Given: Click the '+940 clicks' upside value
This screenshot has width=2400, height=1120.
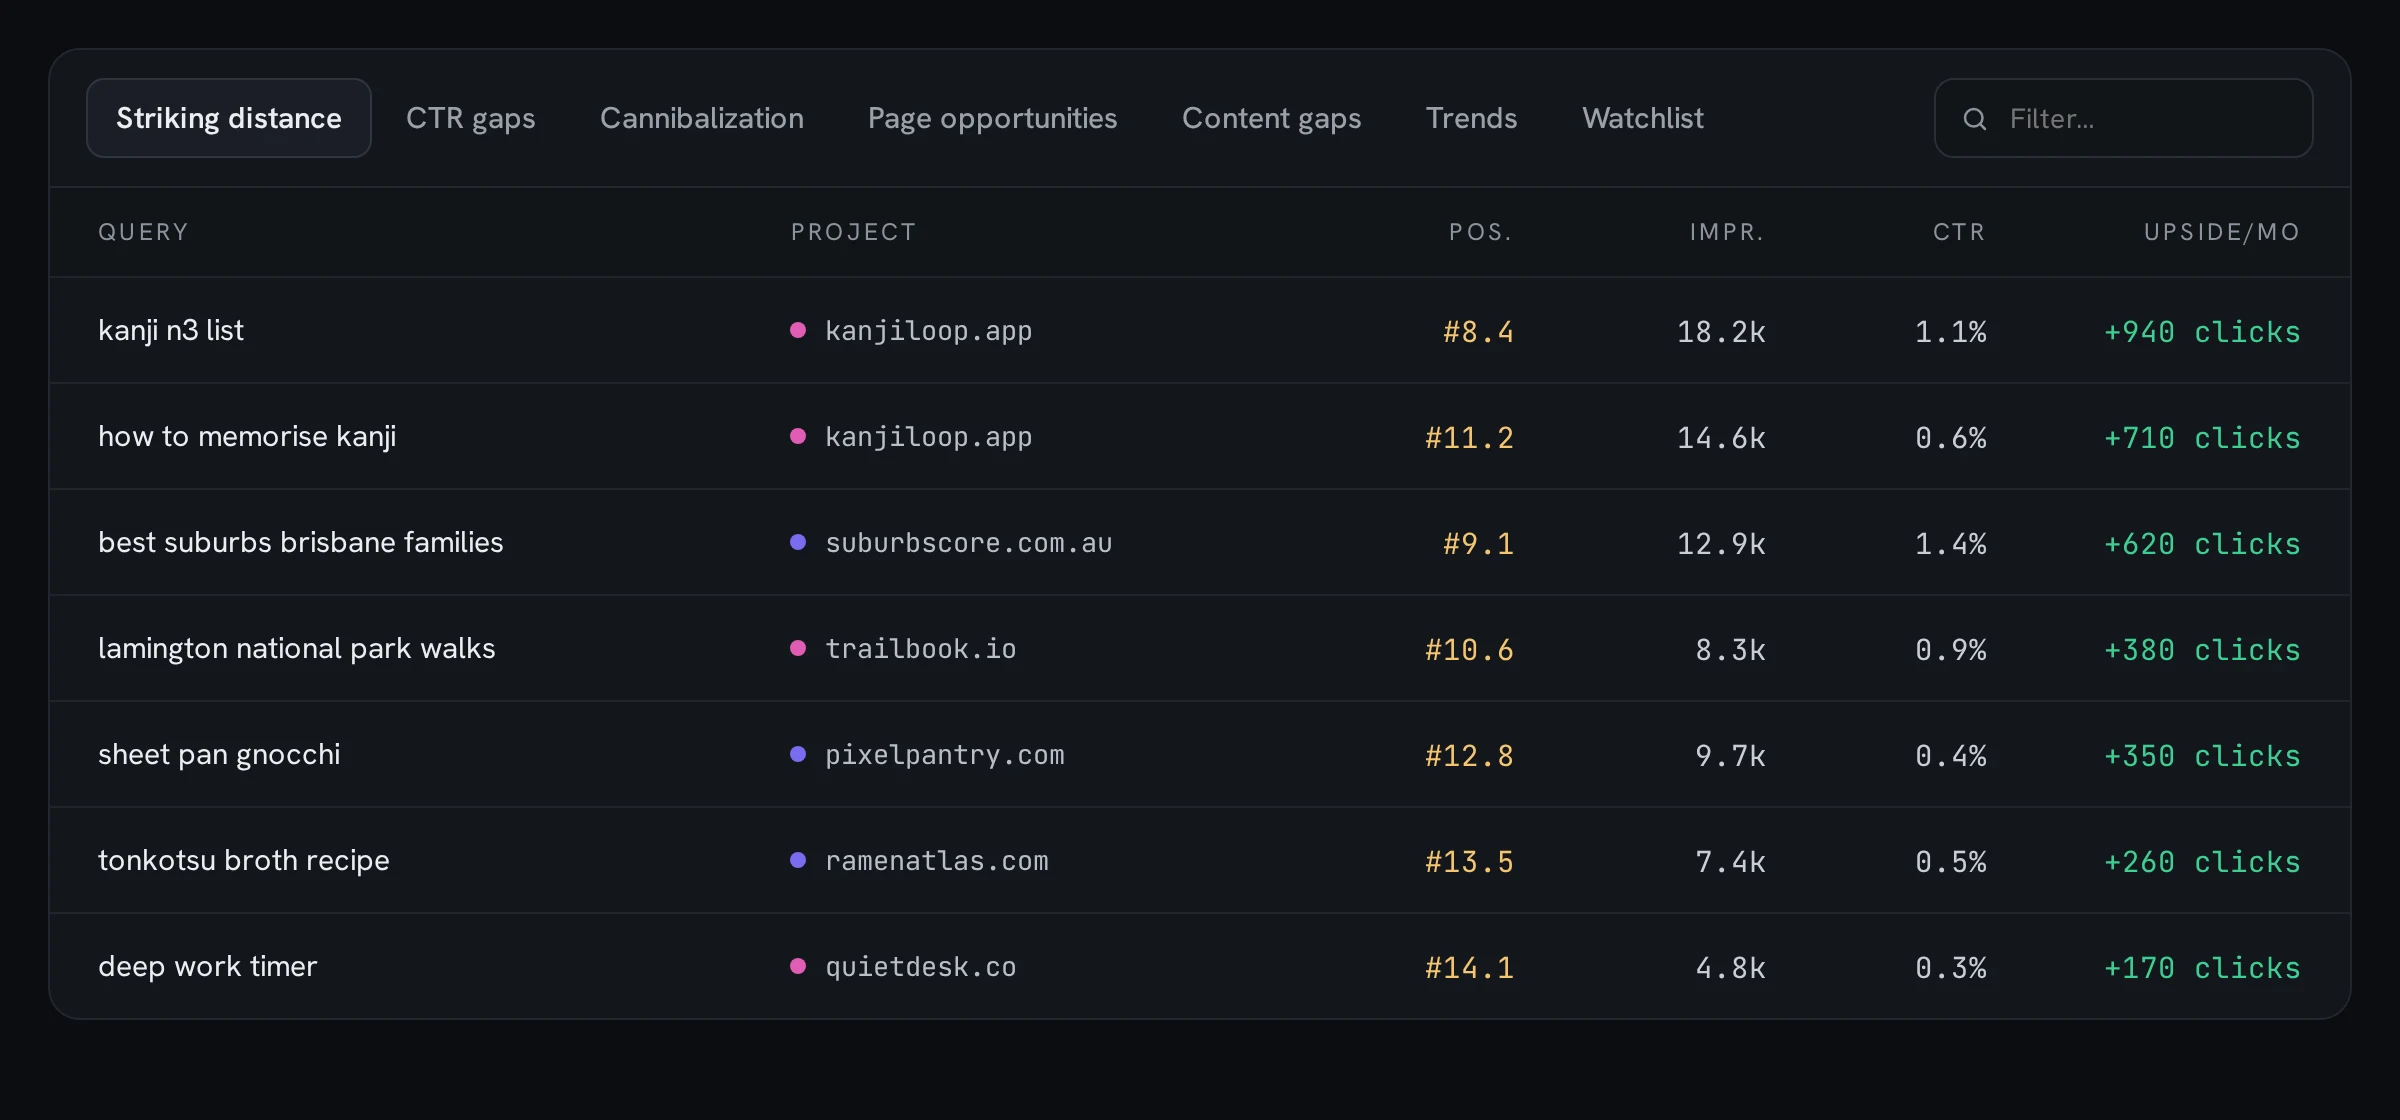Looking at the screenshot, I should click(x=2202, y=332).
